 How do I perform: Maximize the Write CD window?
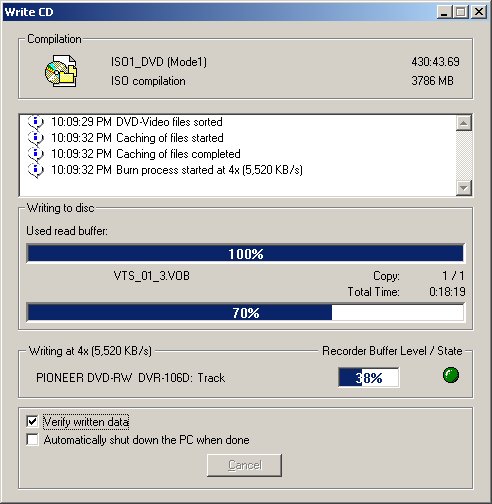pyautogui.click(x=461, y=12)
